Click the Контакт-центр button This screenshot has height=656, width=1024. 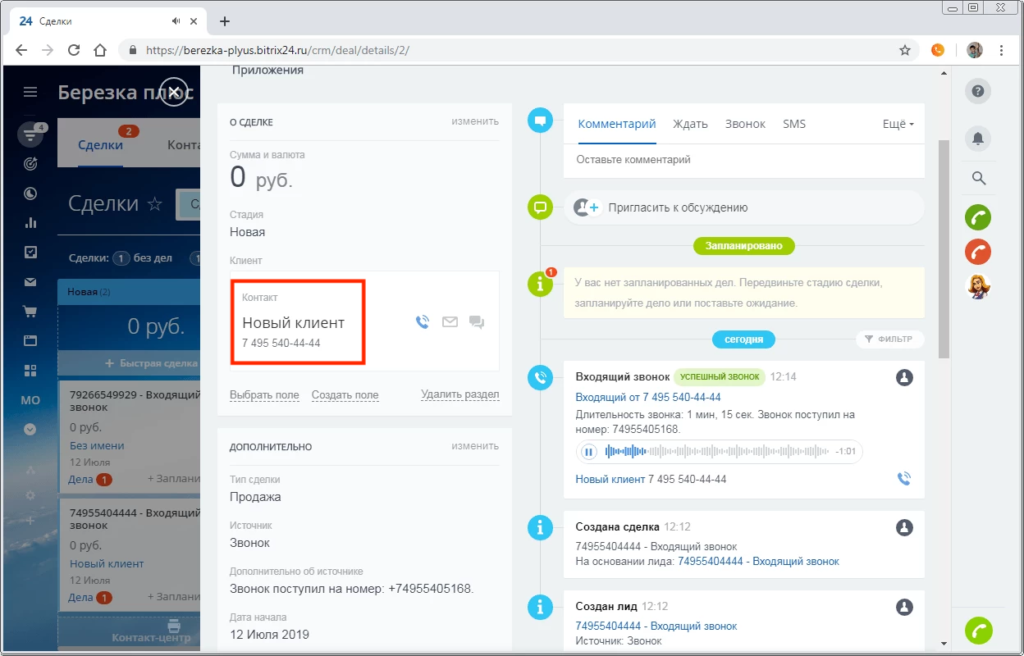pos(151,632)
